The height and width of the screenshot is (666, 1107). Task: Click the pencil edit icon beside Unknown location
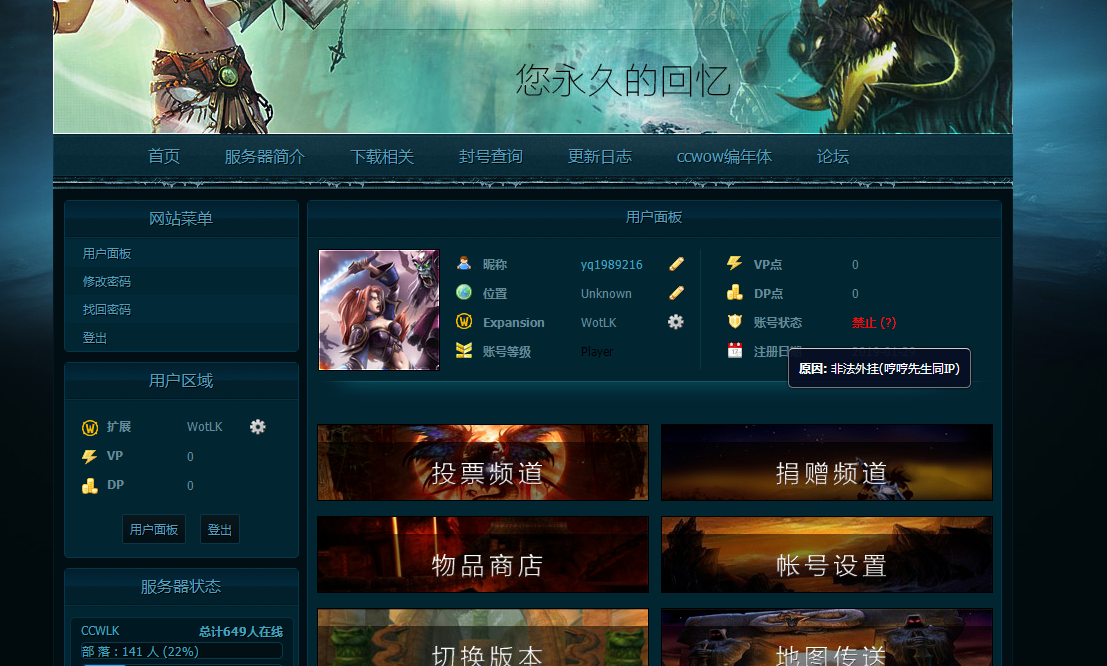[677, 293]
